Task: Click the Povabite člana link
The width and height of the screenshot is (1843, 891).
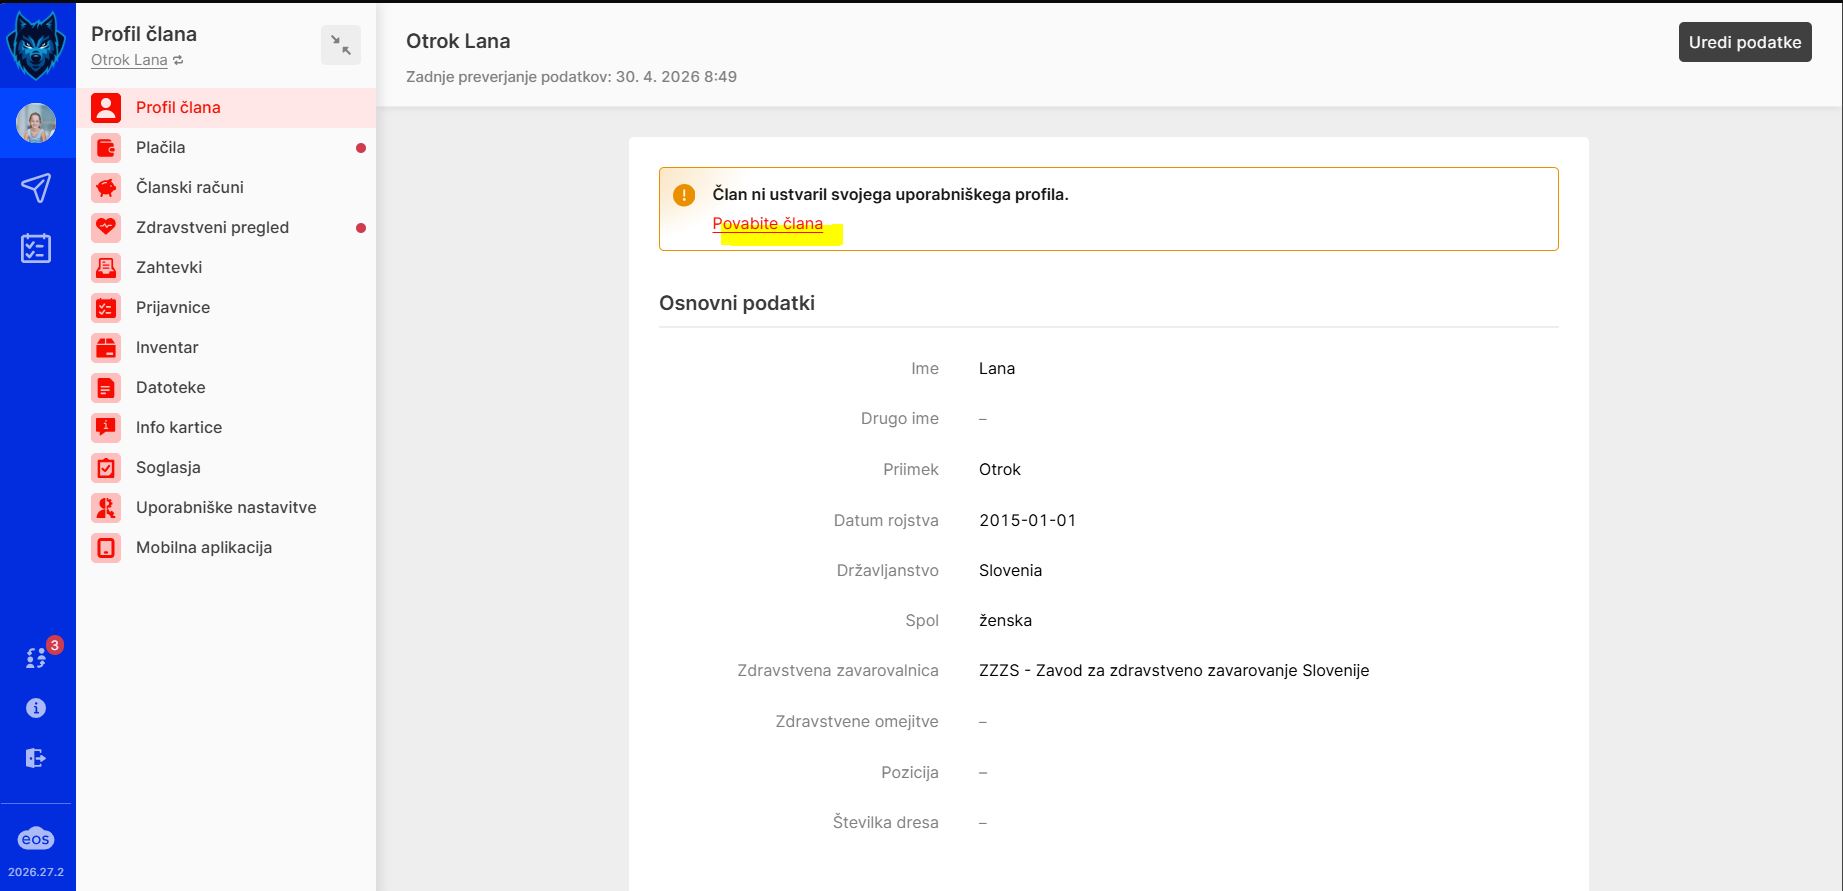Action: (x=768, y=223)
